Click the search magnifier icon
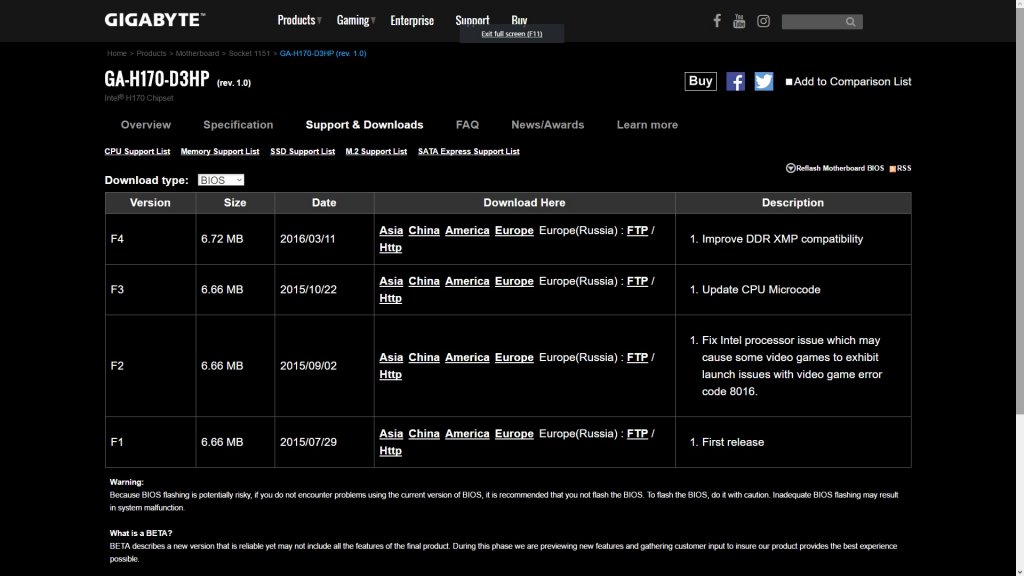Screen dimensions: 1024x576 tap(850, 22)
